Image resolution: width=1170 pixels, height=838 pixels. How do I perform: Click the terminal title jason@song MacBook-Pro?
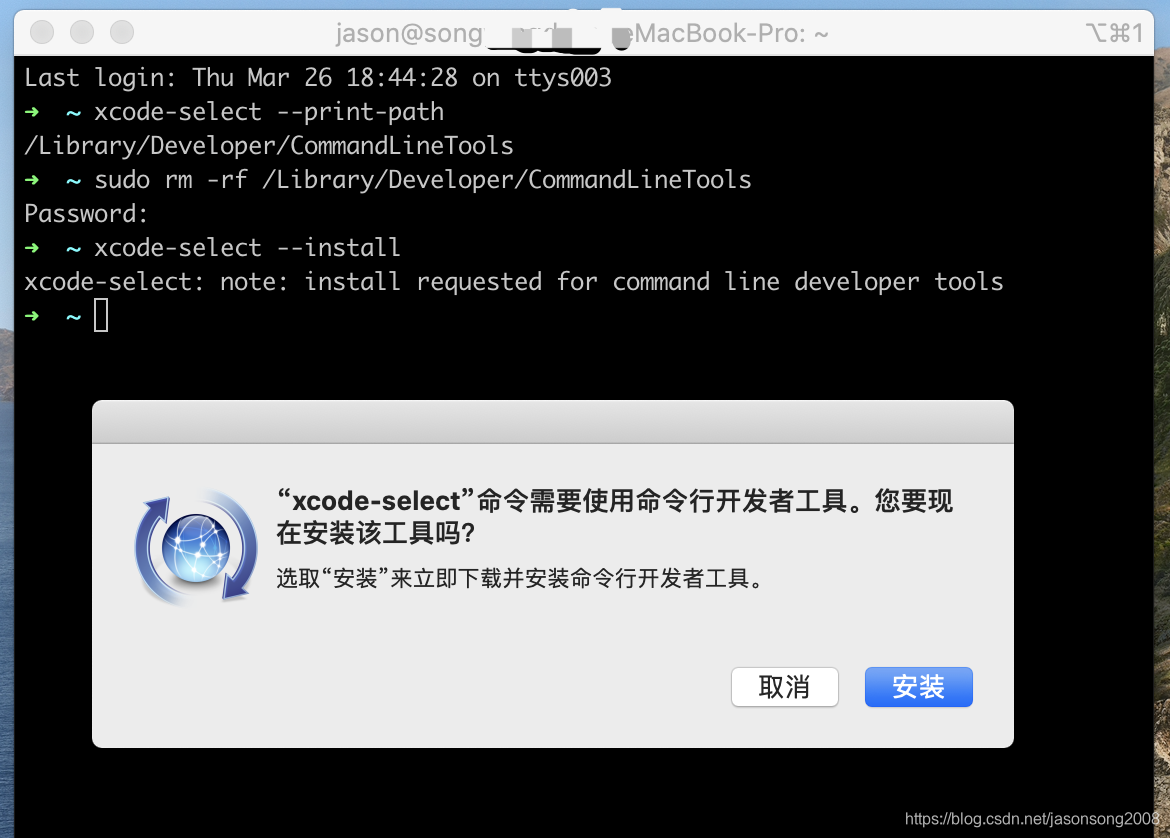pyautogui.click(x=582, y=34)
